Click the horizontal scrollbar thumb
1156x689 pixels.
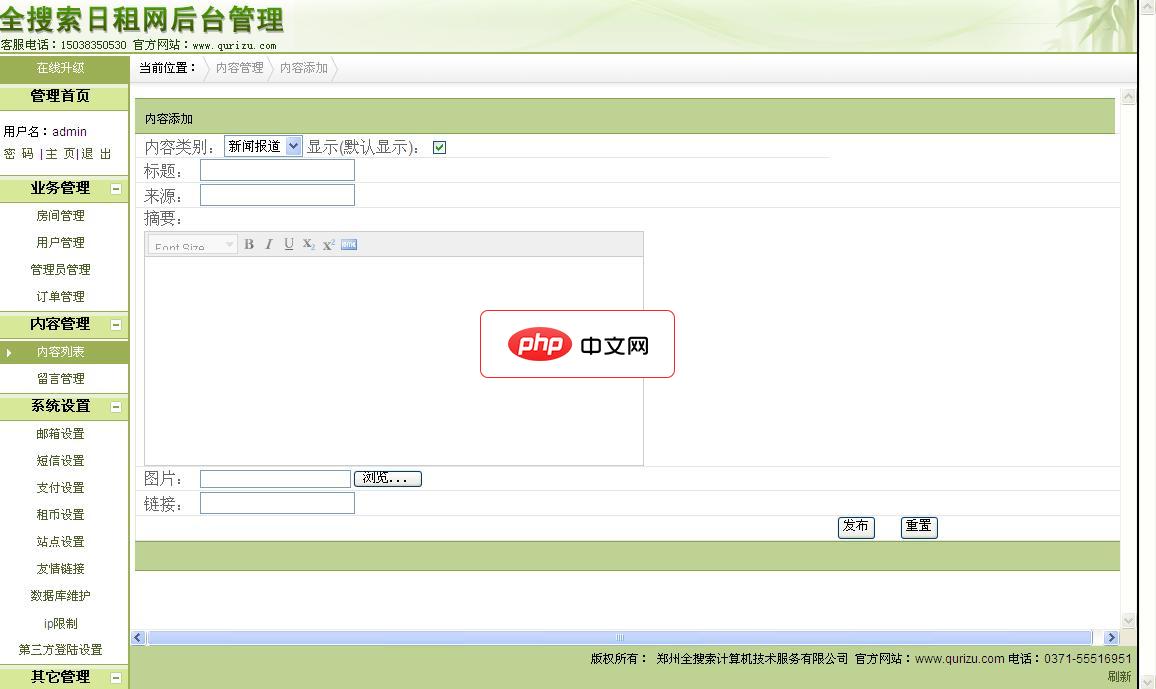[x=620, y=637]
